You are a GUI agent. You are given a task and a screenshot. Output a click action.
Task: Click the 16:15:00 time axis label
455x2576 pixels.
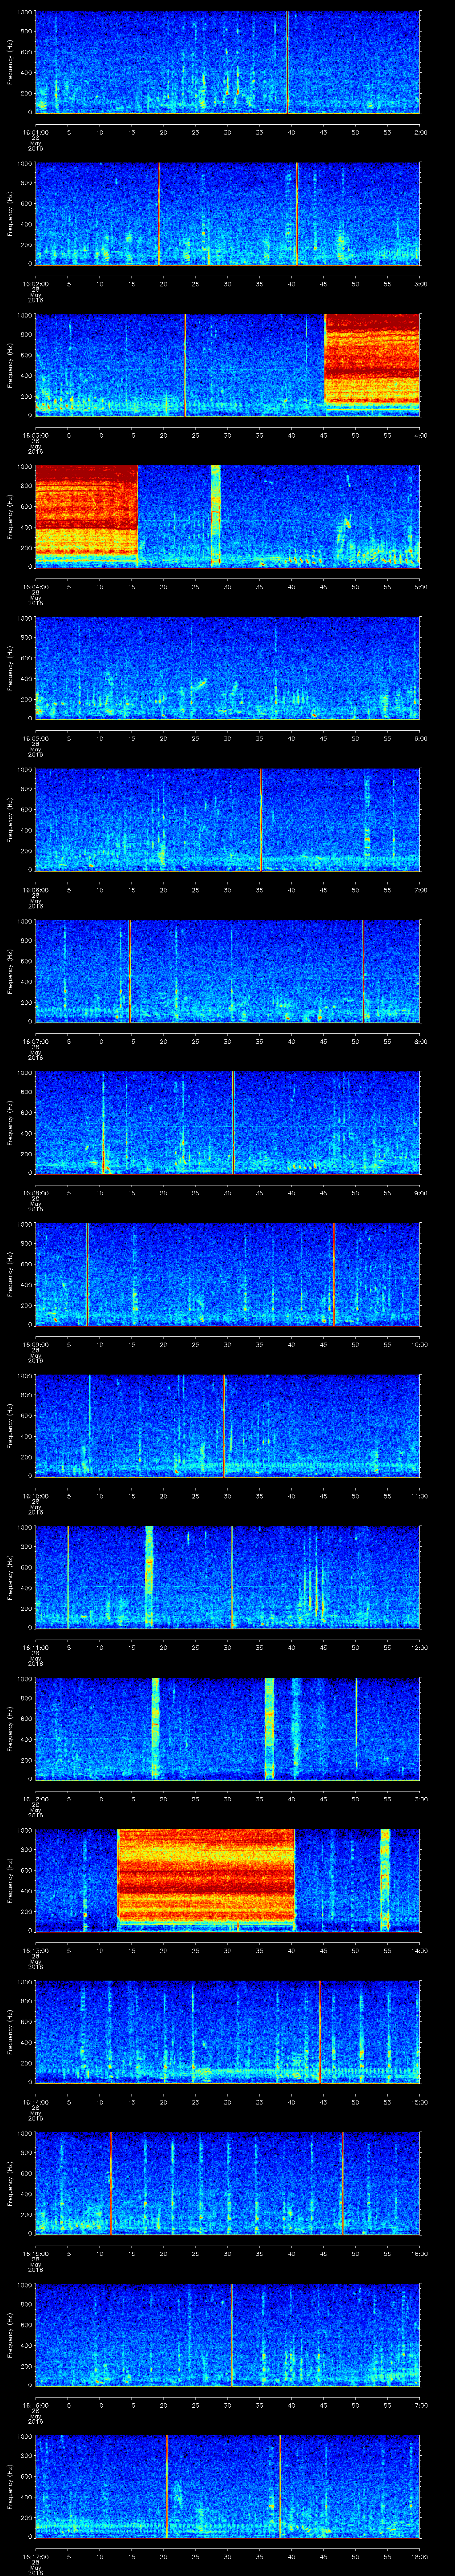point(36,2253)
